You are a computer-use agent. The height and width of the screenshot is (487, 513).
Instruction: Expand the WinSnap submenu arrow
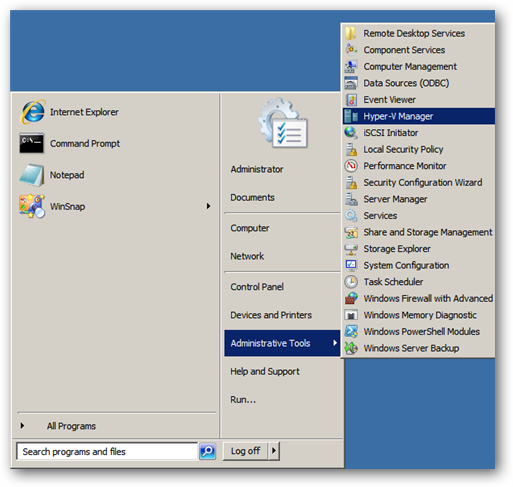(208, 206)
